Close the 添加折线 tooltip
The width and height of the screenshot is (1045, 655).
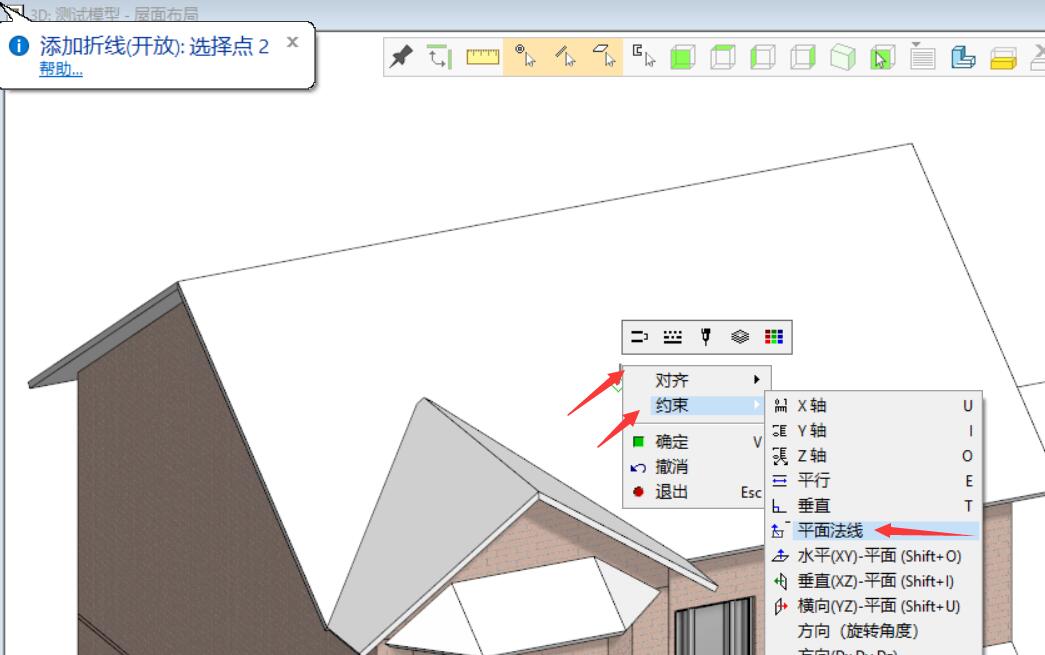click(292, 43)
